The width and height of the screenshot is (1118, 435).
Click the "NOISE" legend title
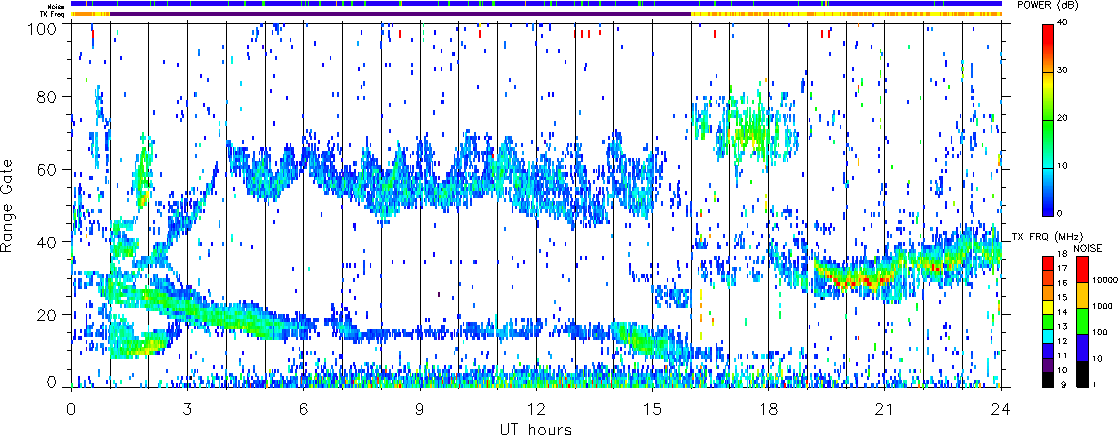point(1089,247)
